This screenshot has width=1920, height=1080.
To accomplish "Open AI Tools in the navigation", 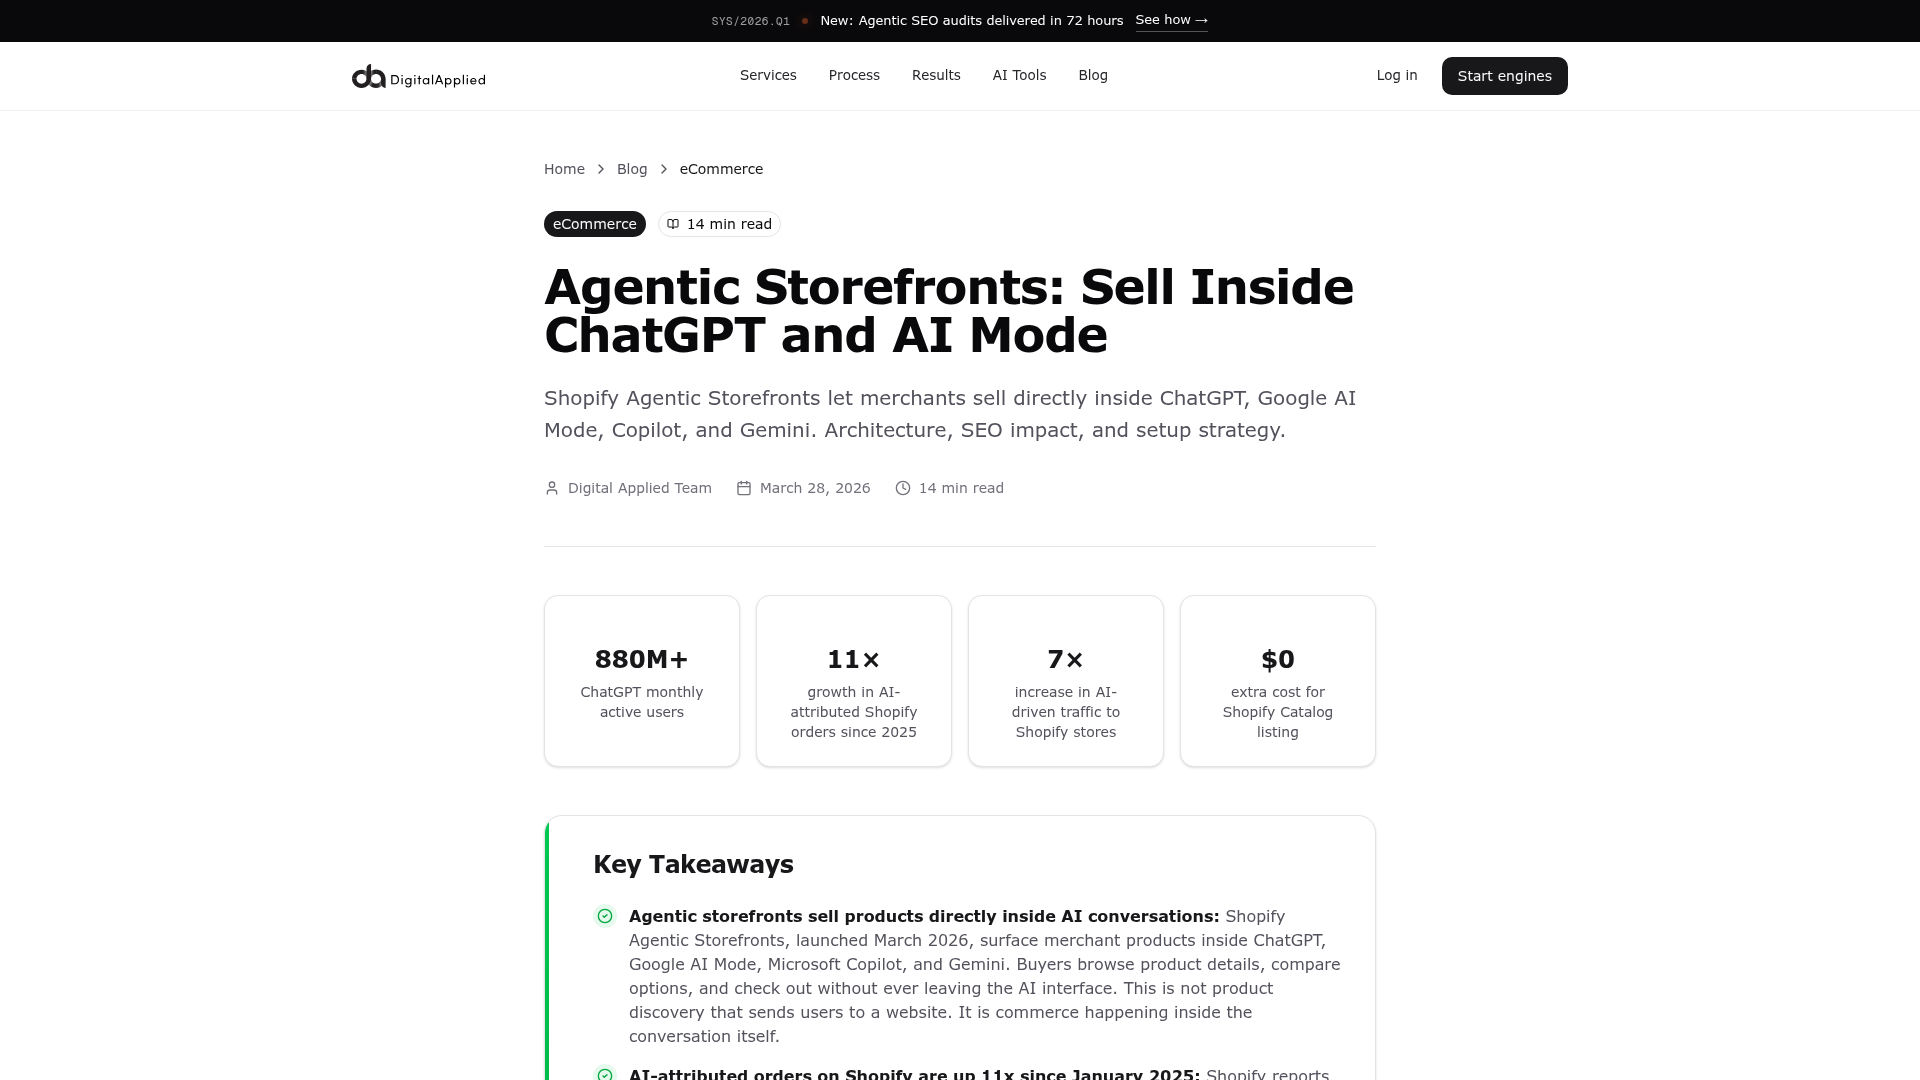I will point(1019,76).
